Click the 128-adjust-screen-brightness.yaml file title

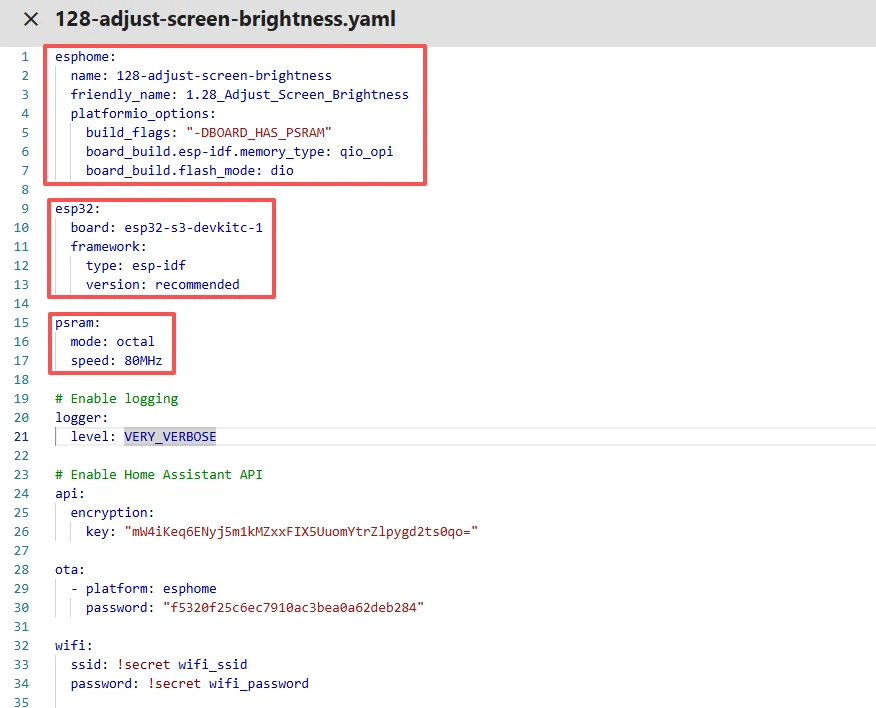[x=225, y=19]
